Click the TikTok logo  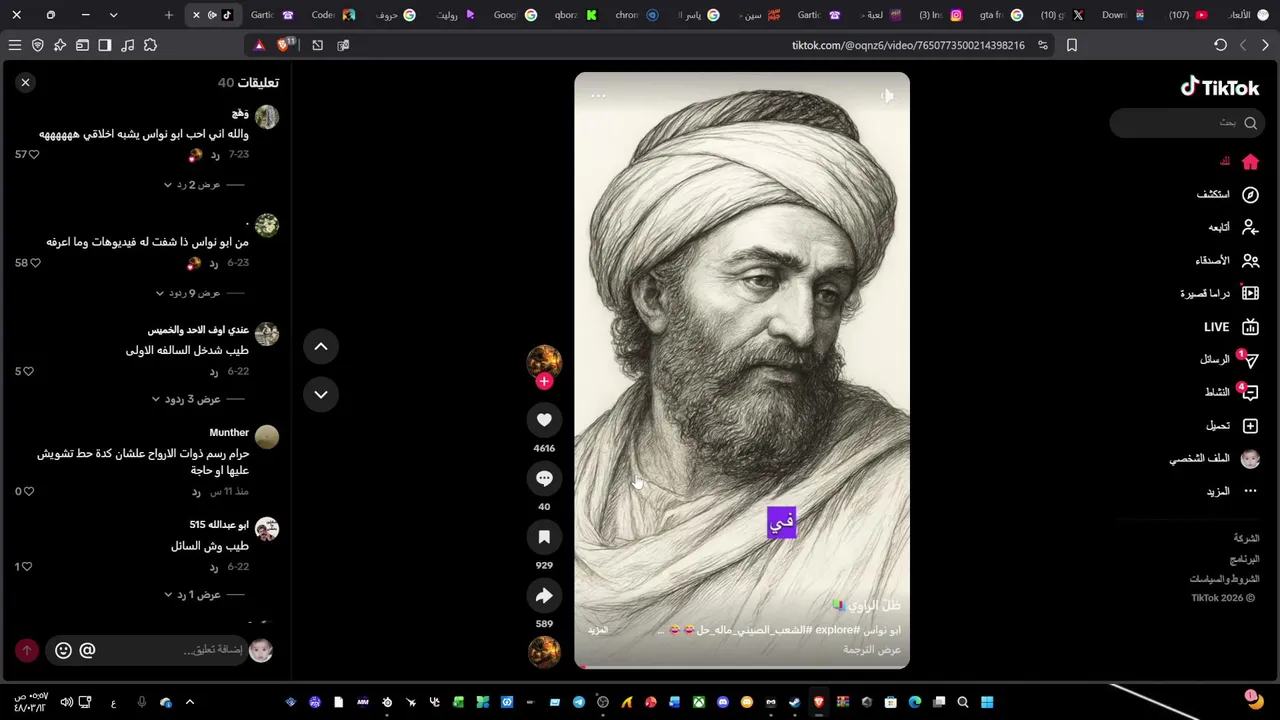click(1219, 87)
